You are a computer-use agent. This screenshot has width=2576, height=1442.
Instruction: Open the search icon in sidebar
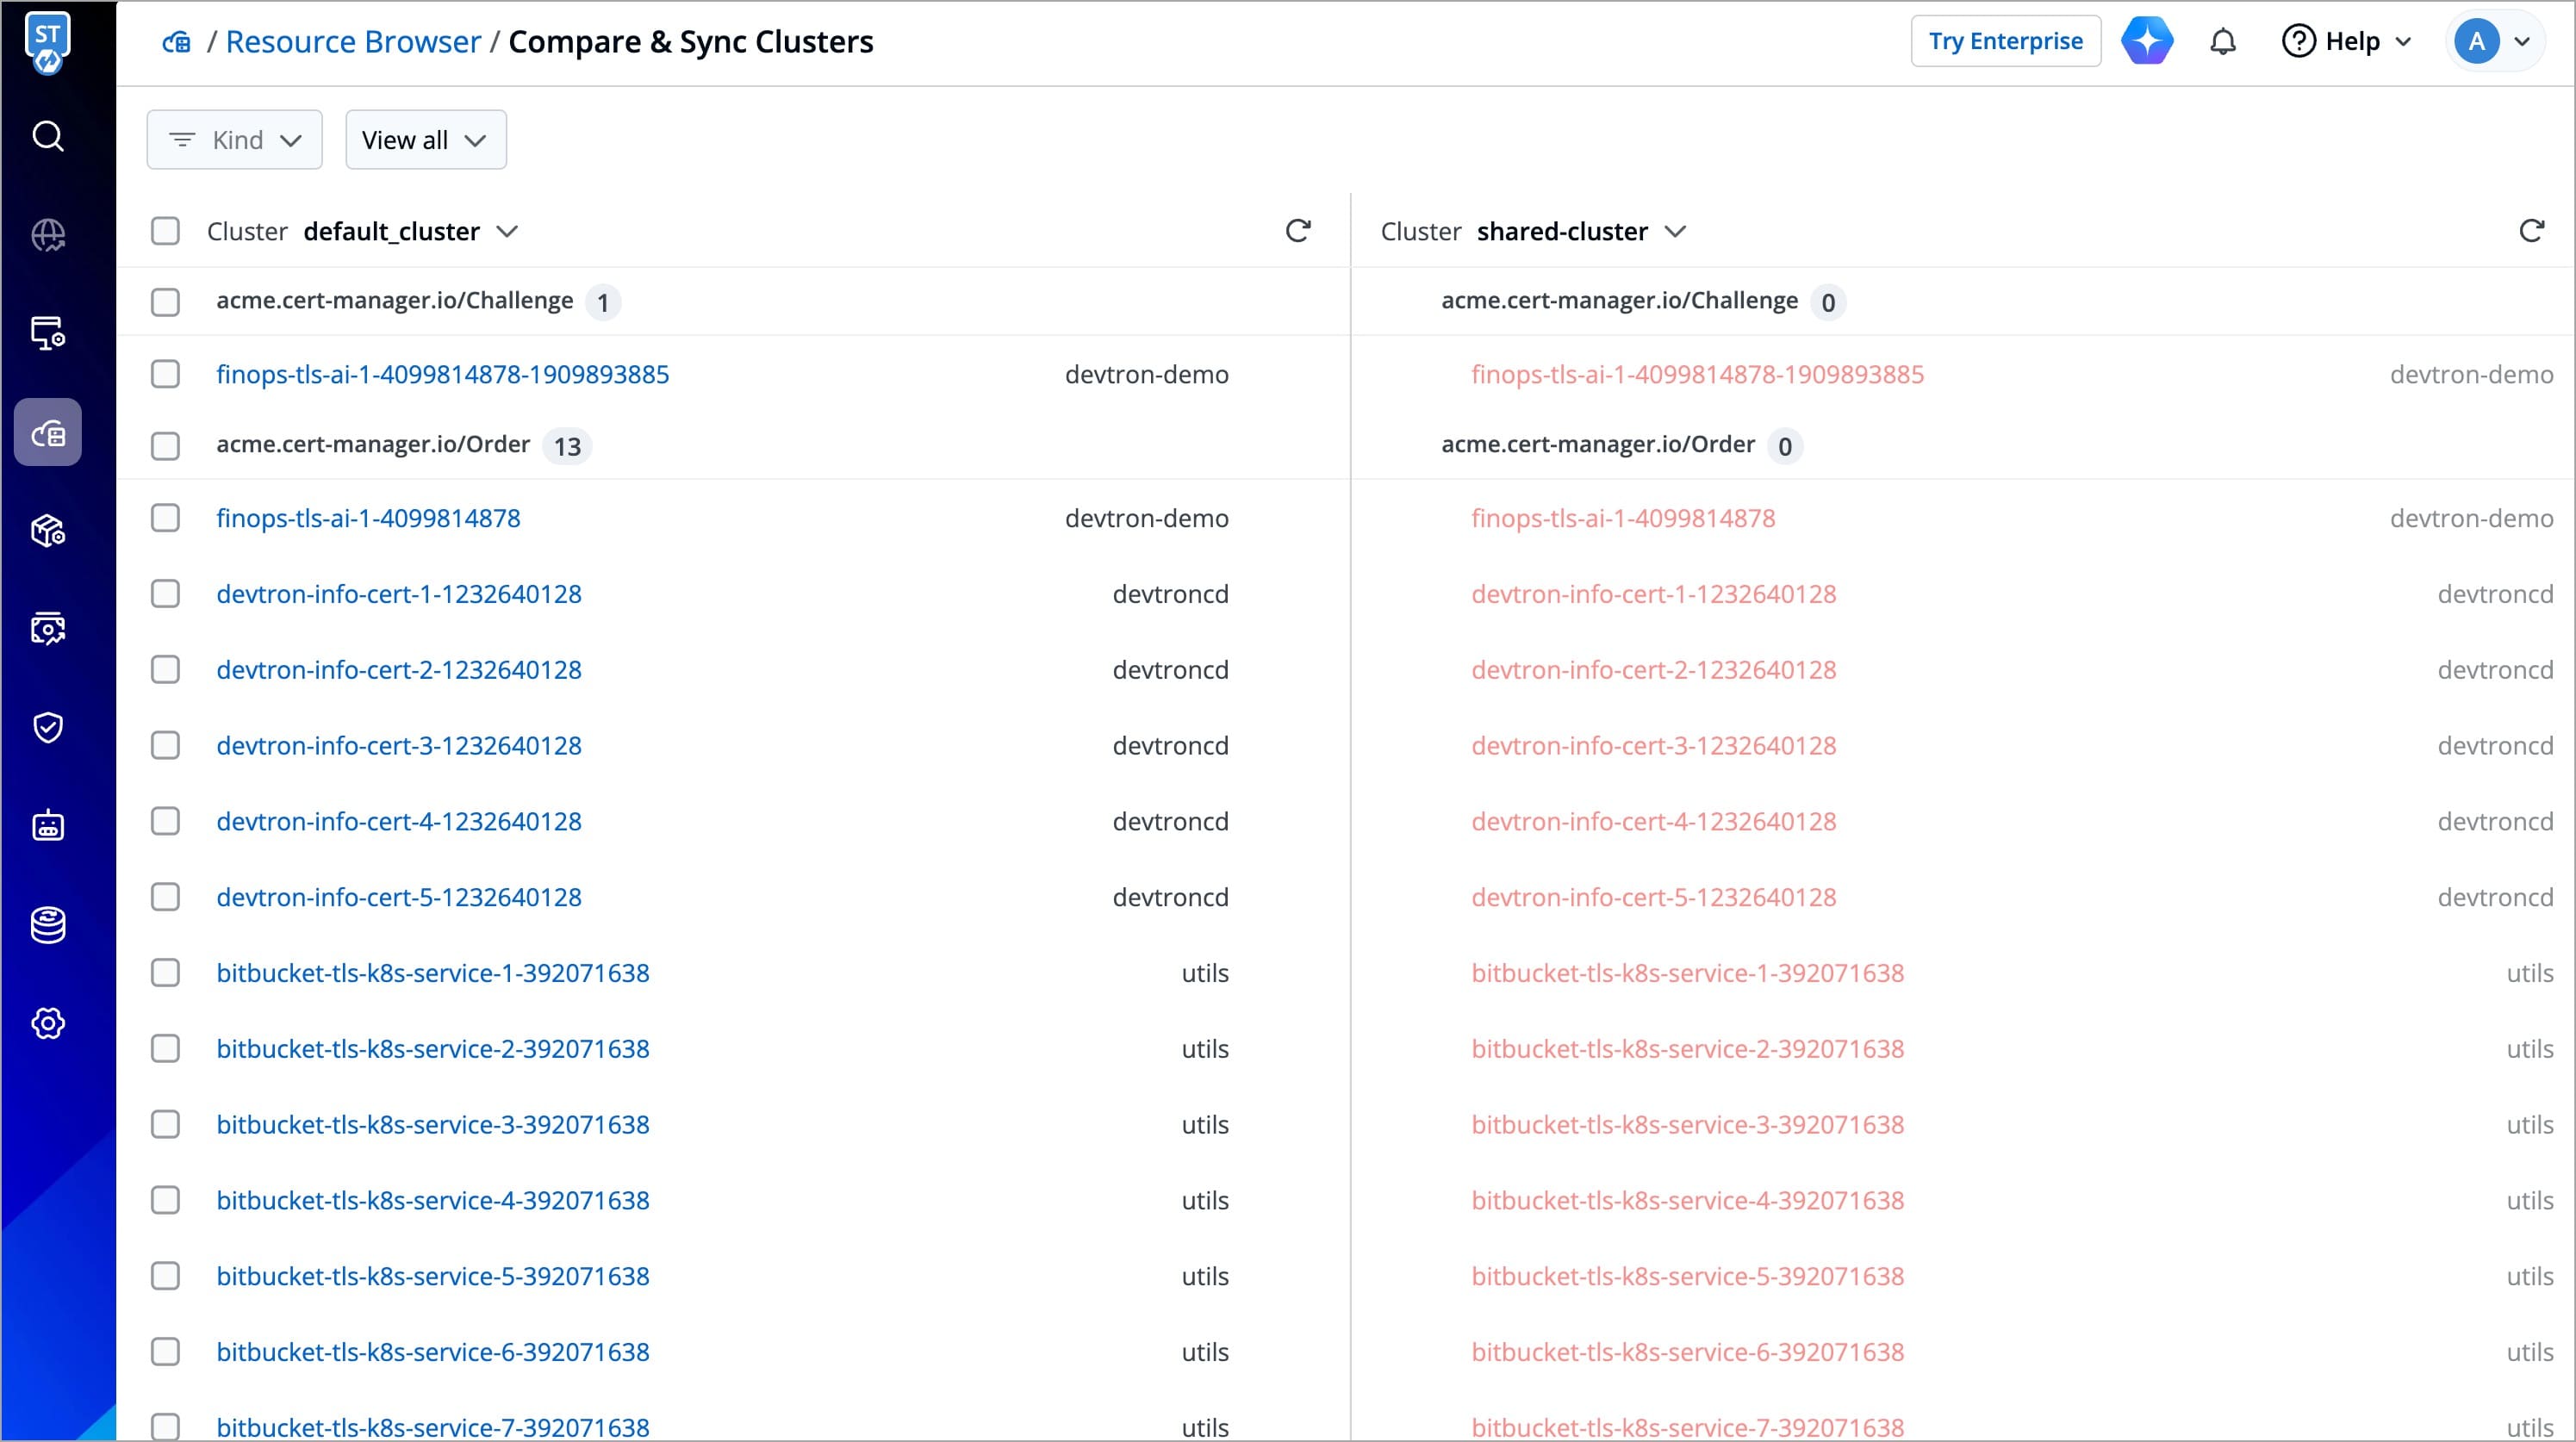pos(48,136)
